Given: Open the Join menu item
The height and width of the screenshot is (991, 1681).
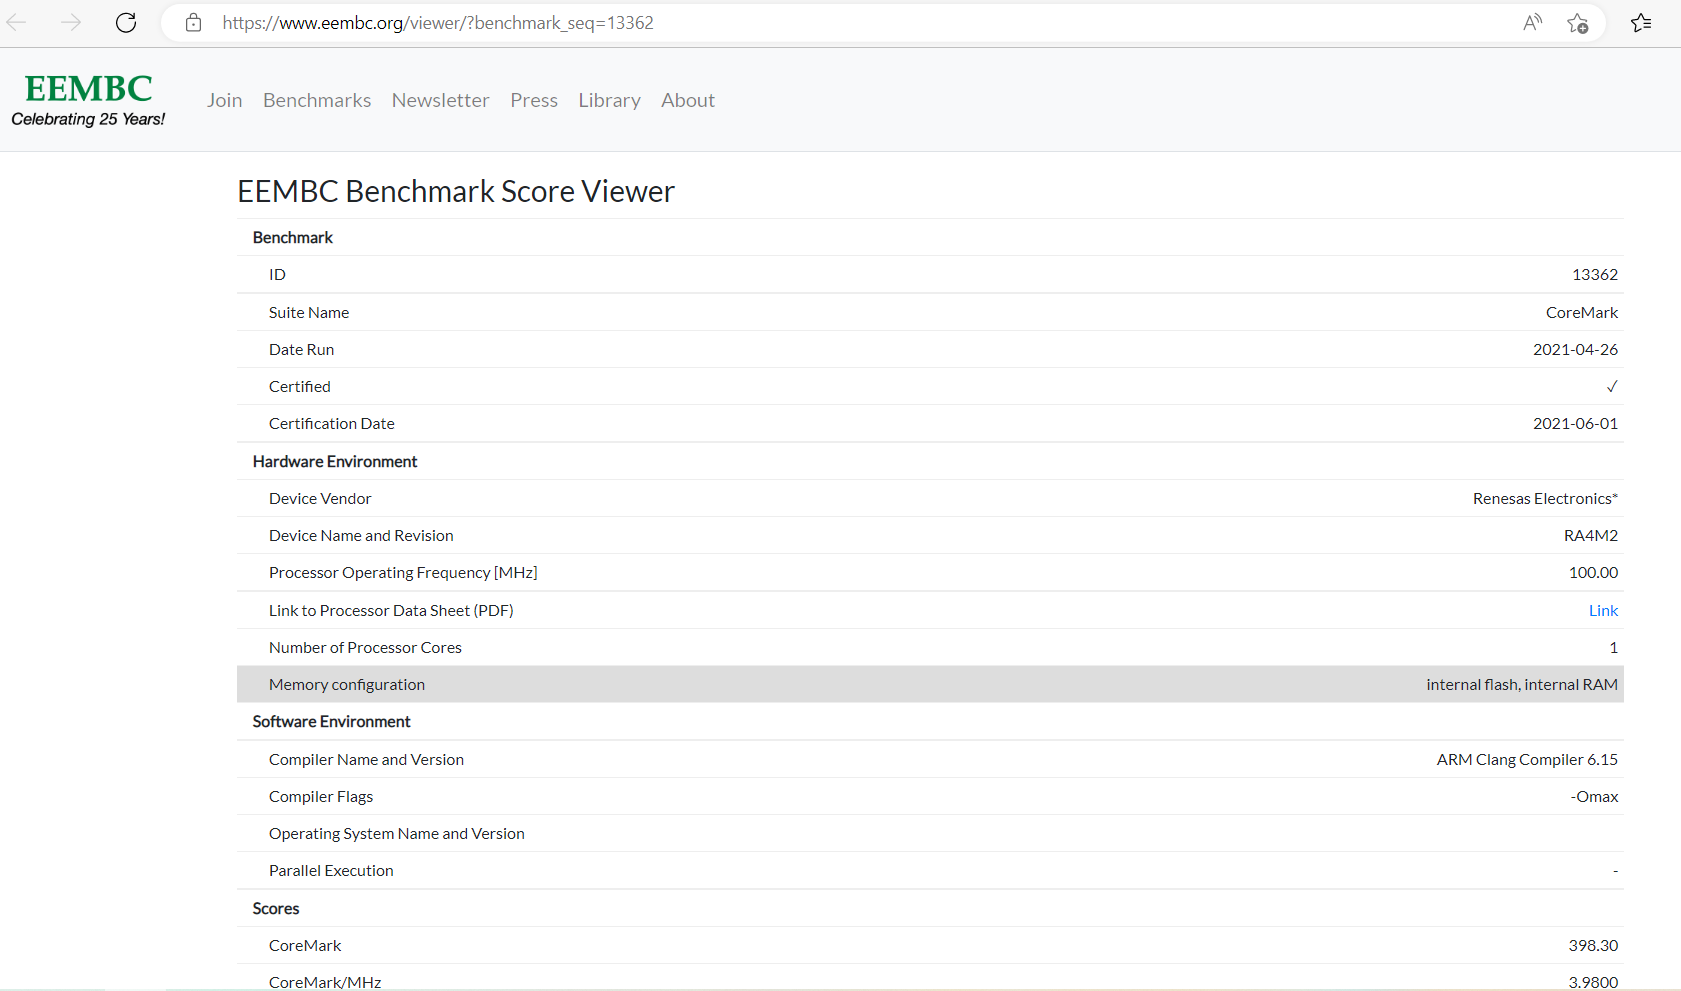Looking at the screenshot, I should [x=225, y=100].
